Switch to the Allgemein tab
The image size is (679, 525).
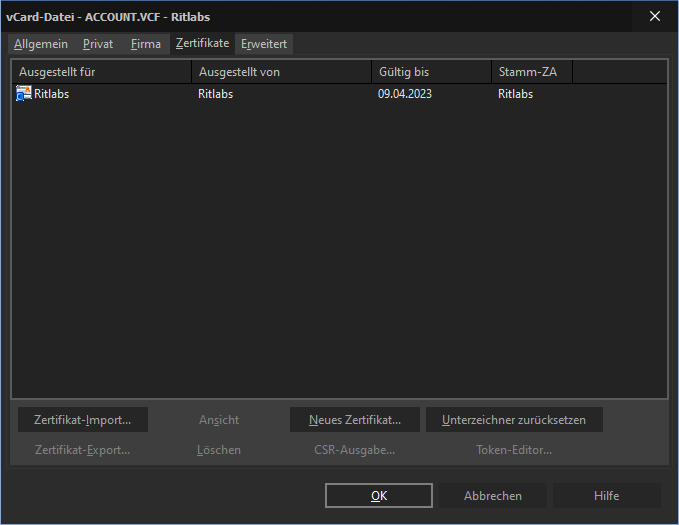click(x=41, y=44)
